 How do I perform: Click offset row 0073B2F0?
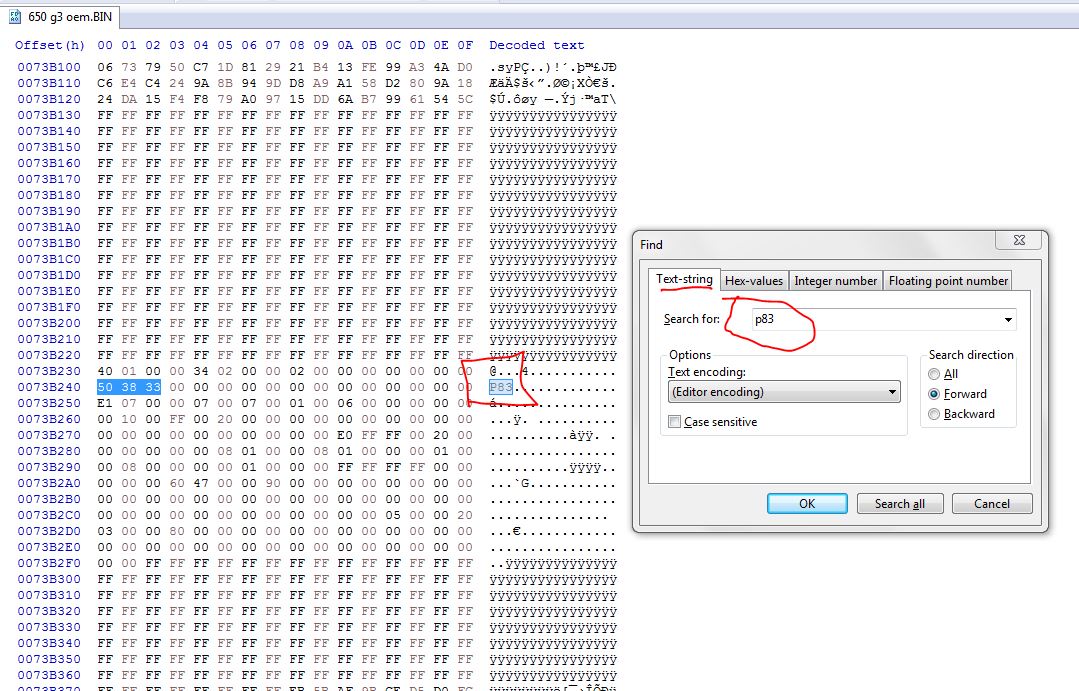coord(49,563)
